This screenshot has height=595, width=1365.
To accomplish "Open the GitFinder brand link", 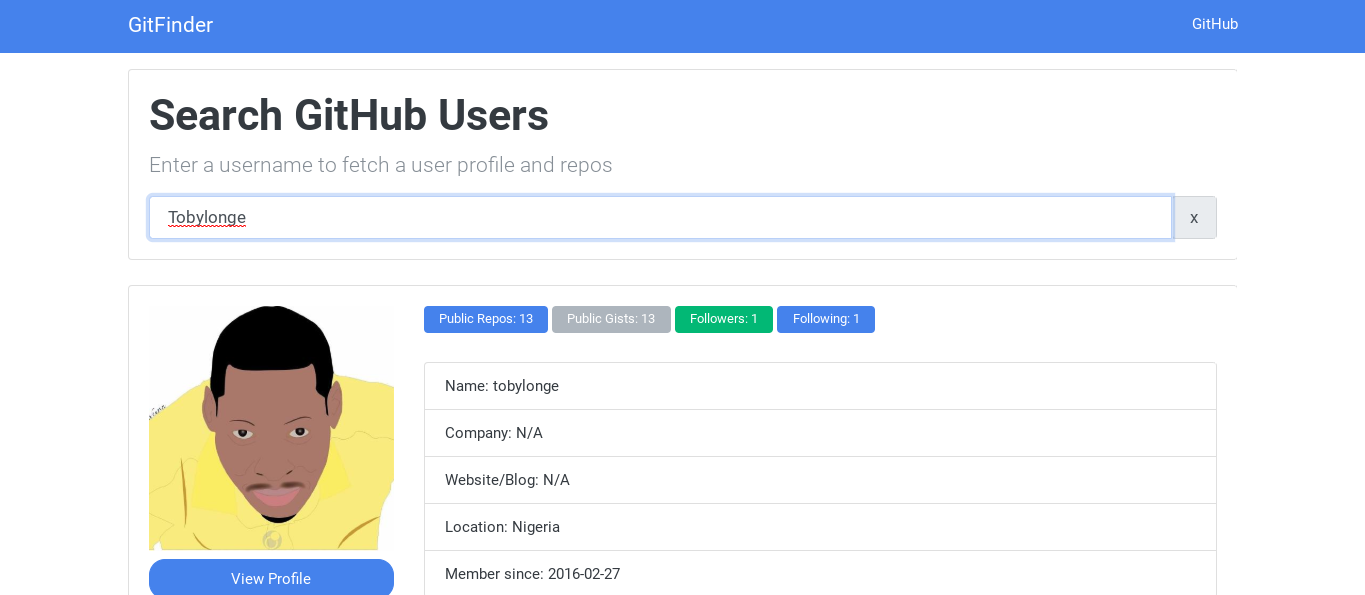I will point(170,25).
